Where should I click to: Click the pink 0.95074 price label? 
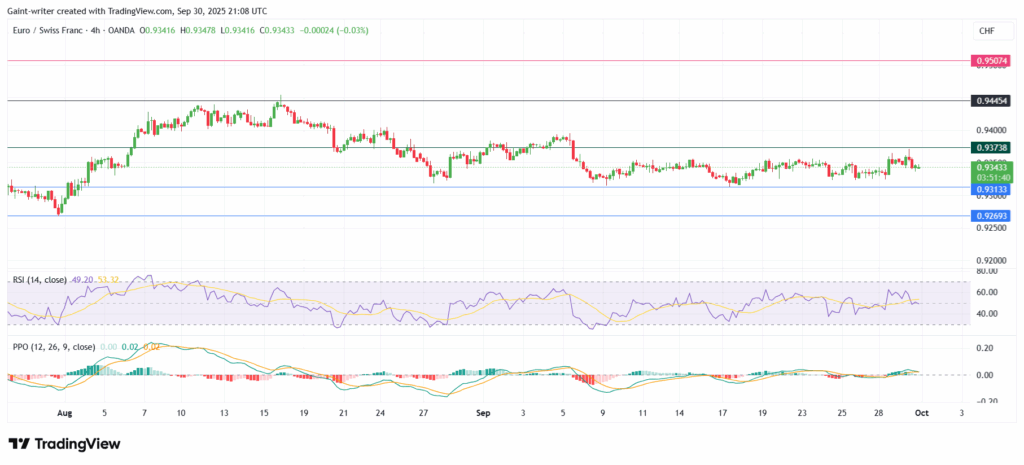(x=993, y=61)
